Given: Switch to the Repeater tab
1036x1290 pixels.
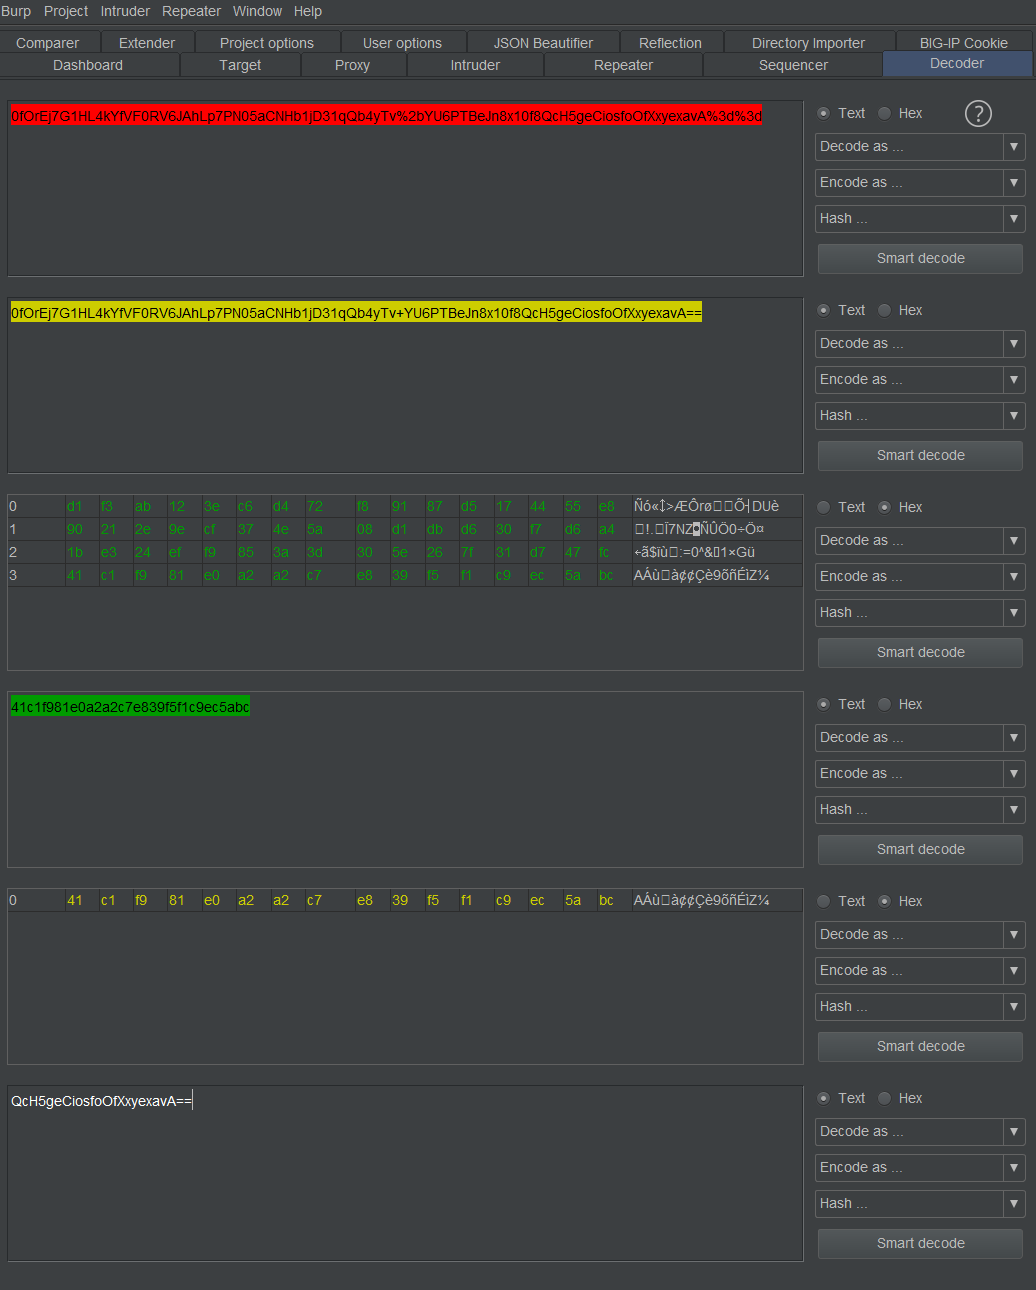Looking at the screenshot, I should pos(623,65).
